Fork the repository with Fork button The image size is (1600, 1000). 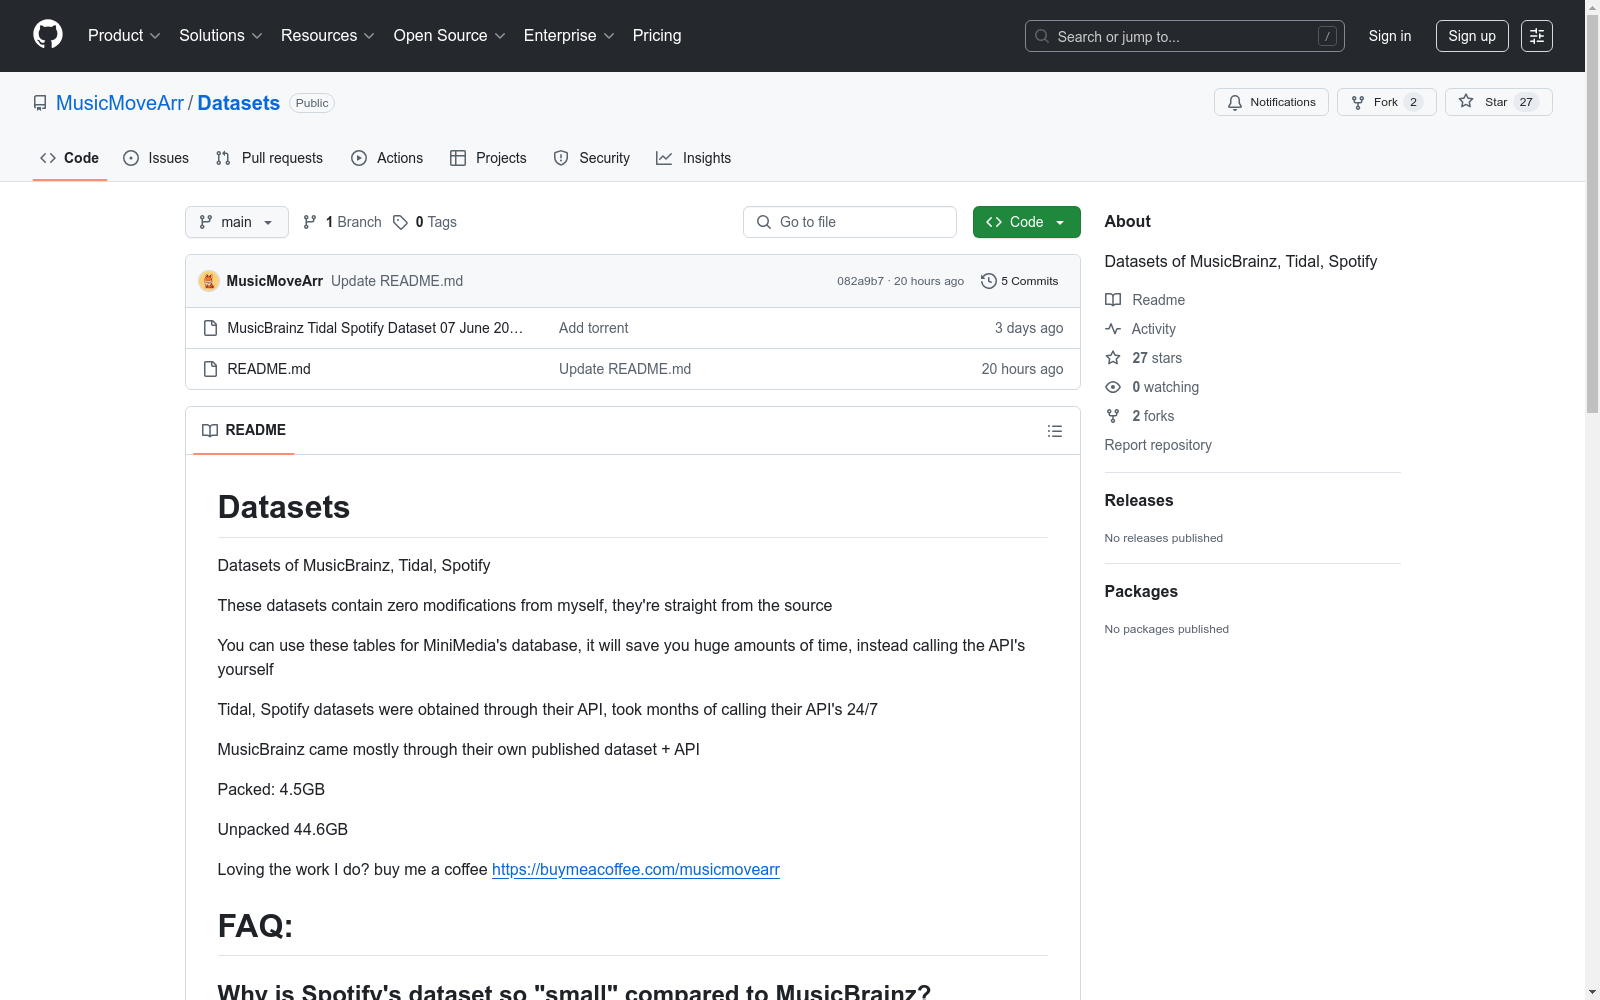[1386, 102]
